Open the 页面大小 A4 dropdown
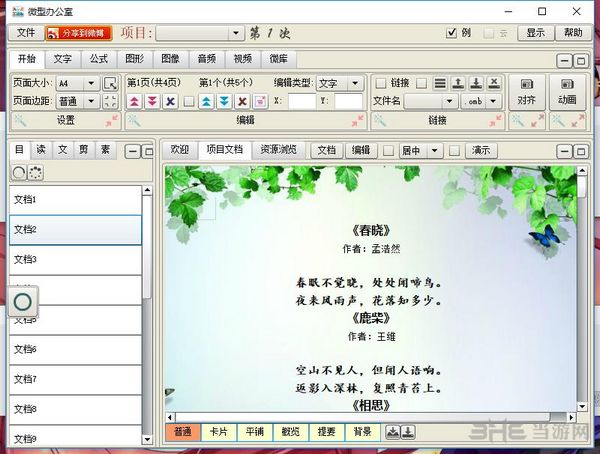This screenshot has width=600, height=454. 78,83
